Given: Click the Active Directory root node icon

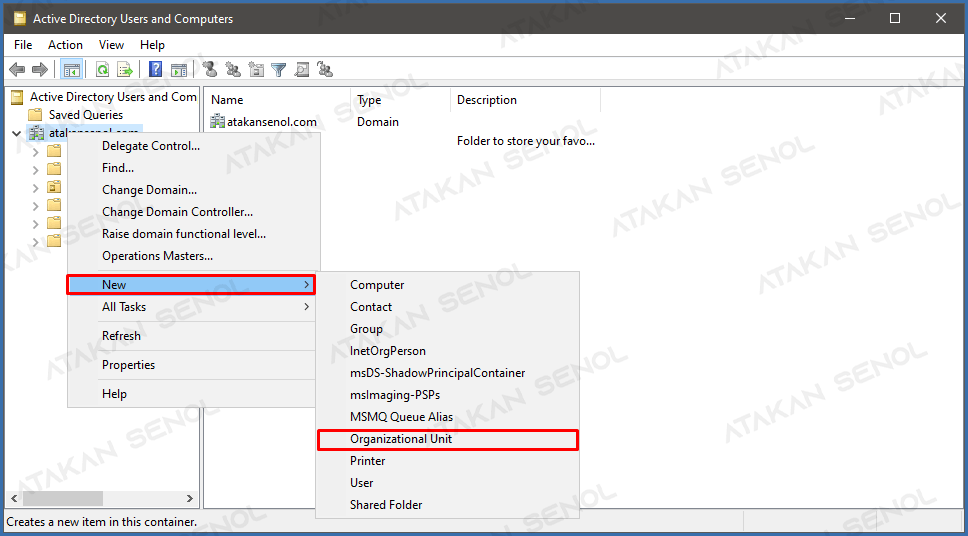Looking at the screenshot, I should 18,97.
